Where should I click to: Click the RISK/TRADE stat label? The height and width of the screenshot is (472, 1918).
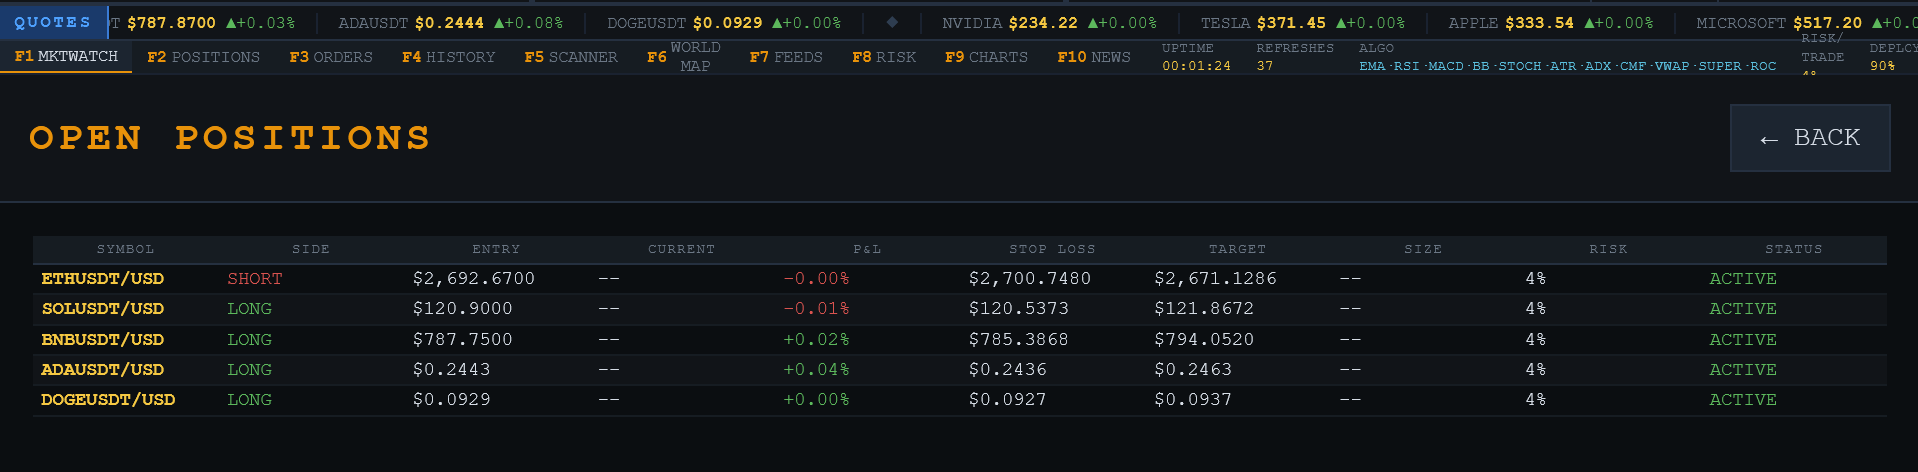coord(1823,48)
